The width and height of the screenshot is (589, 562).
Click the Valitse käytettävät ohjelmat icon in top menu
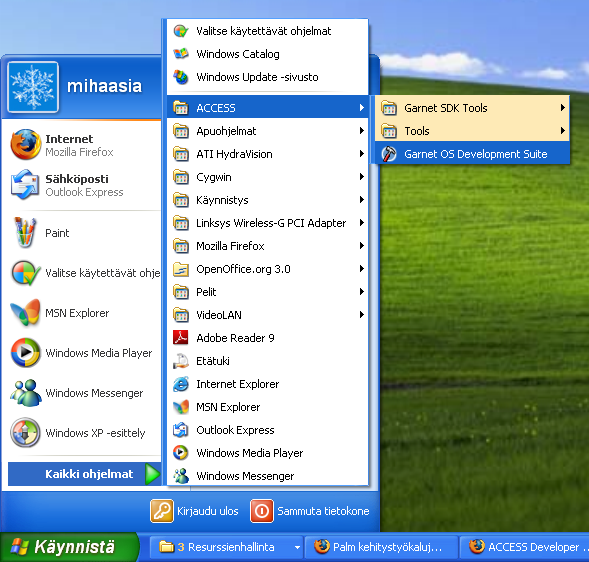(181, 31)
